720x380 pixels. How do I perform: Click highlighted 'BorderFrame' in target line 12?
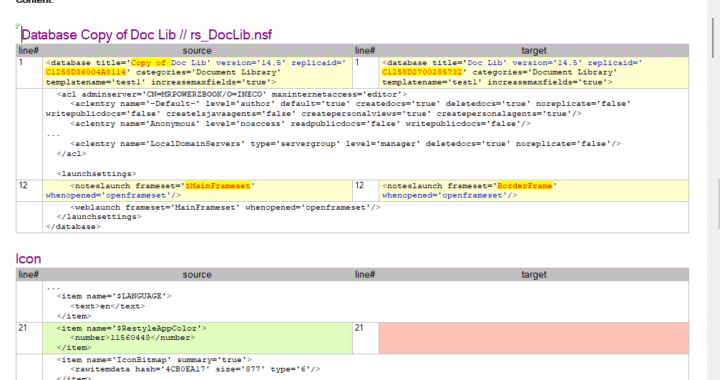[525, 186]
